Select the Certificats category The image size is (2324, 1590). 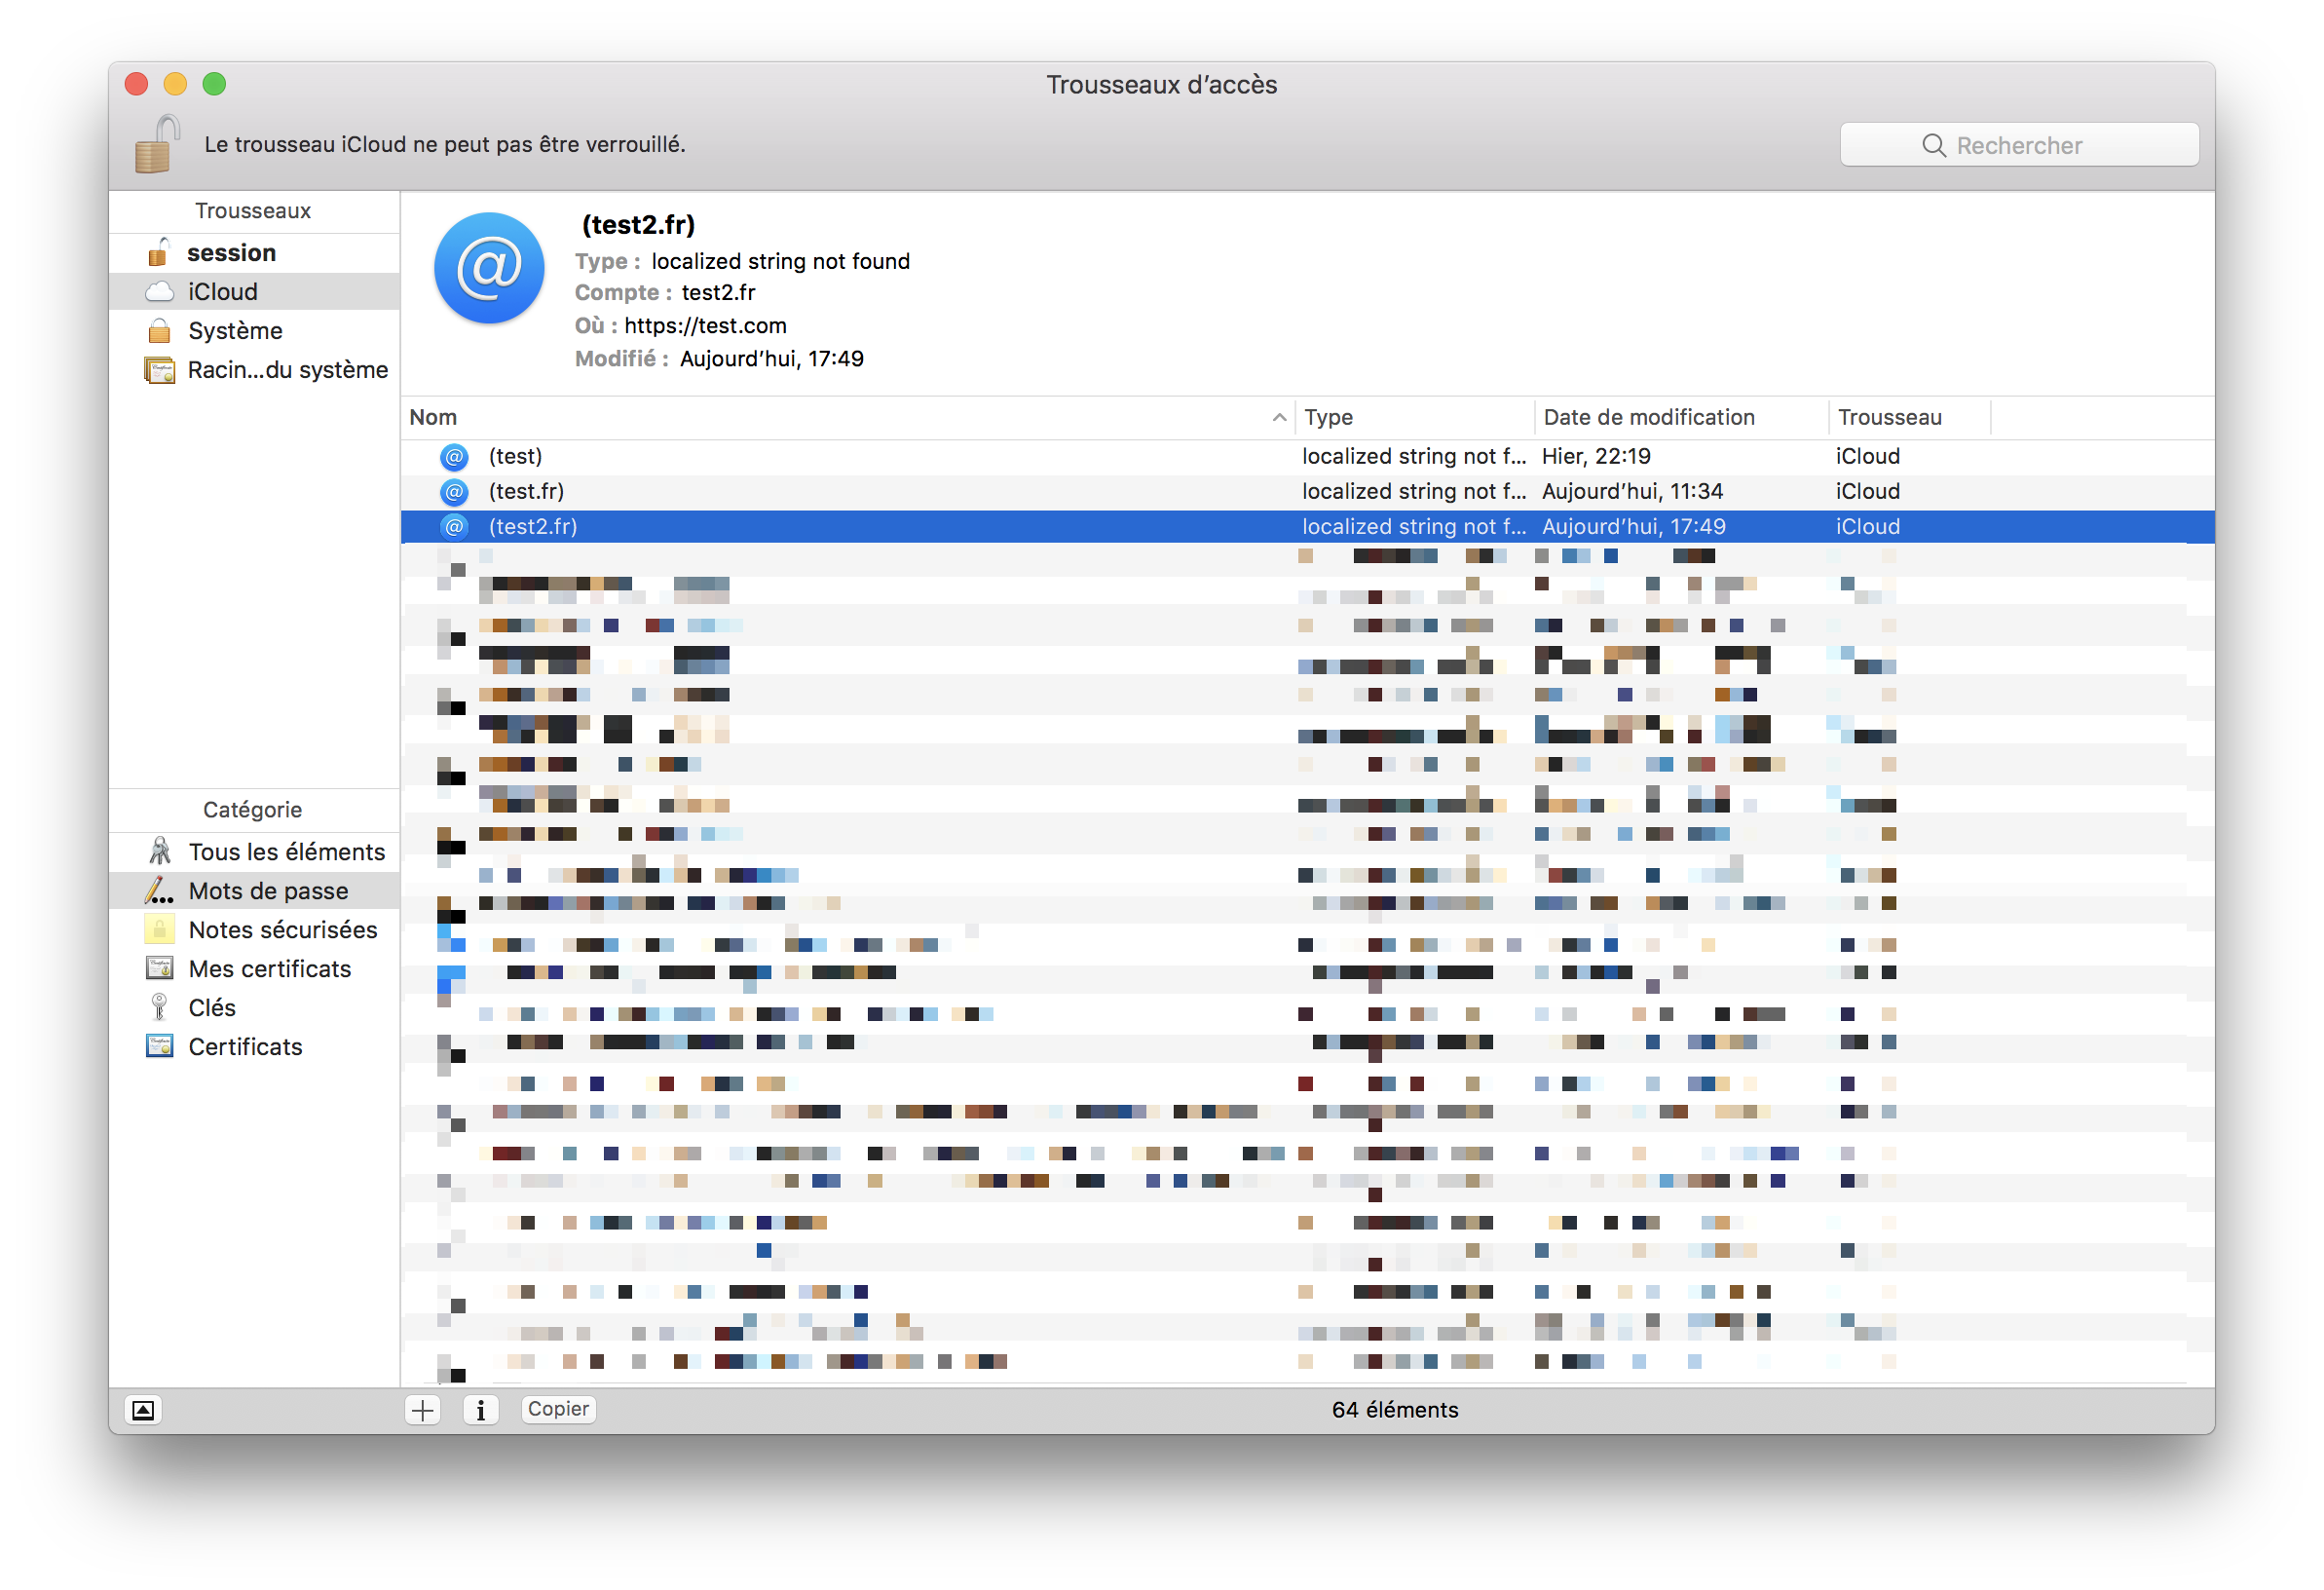coord(245,1047)
